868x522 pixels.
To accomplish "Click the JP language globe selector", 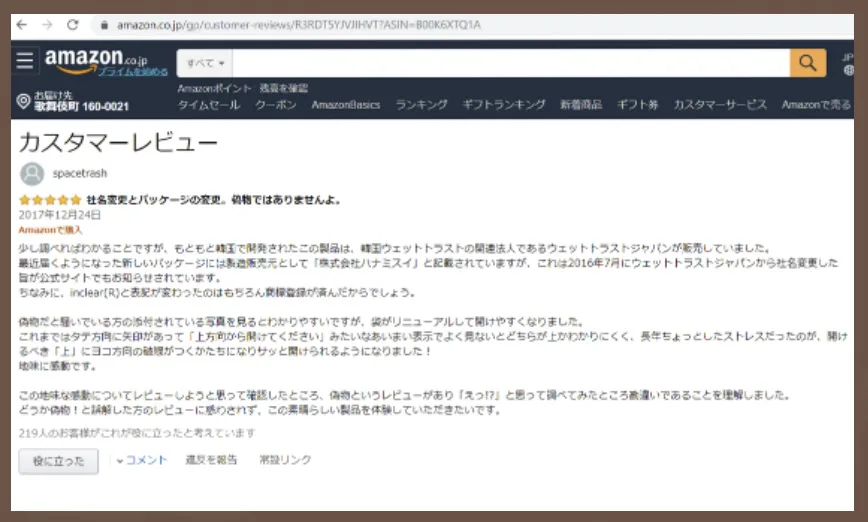I will click(848, 64).
